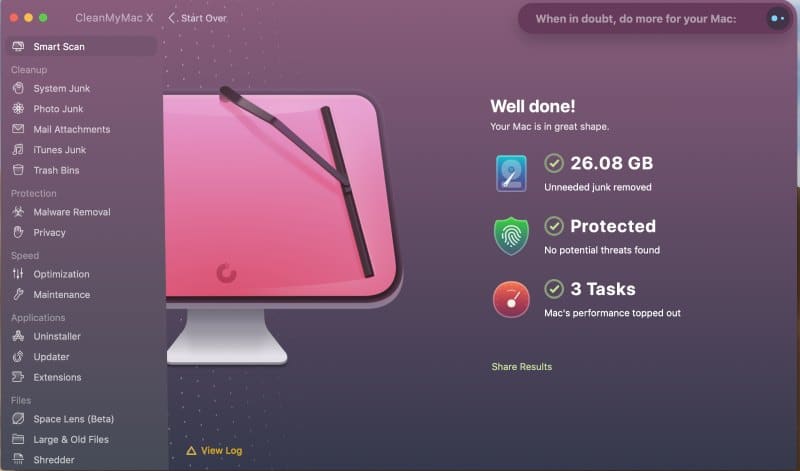Image resolution: width=800 pixels, height=471 pixels.
Task: Open the Privacy hand icon
Action: (18, 232)
